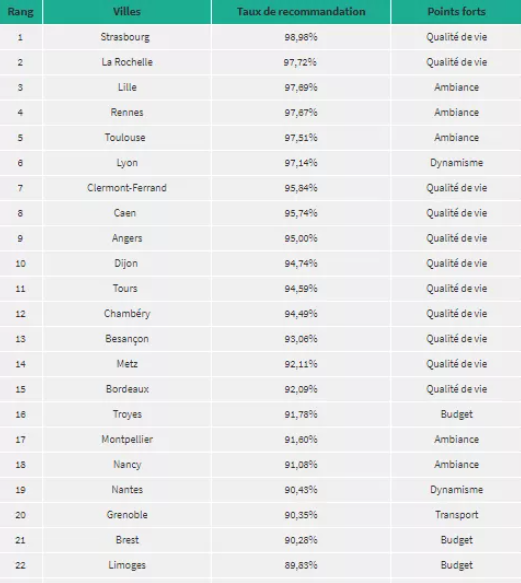This screenshot has width=521, height=583.
Task: Select the Taux de recommandation header
Action: pos(301,12)
